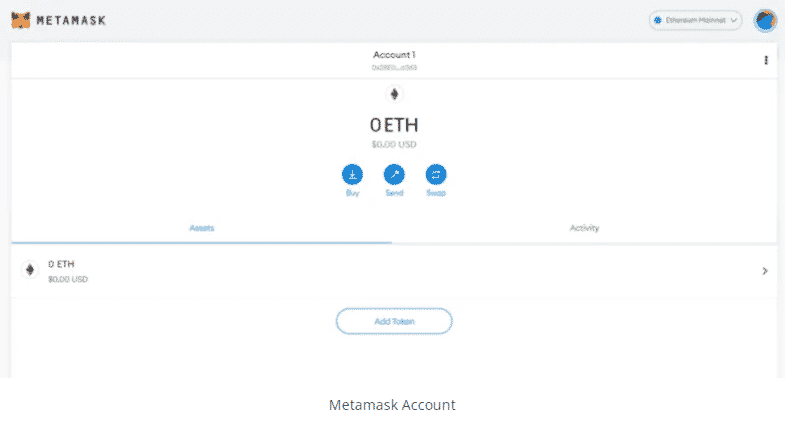Expand ETH asset with right chevron
This screenshot has width=785, height=425.
(764, 271)
